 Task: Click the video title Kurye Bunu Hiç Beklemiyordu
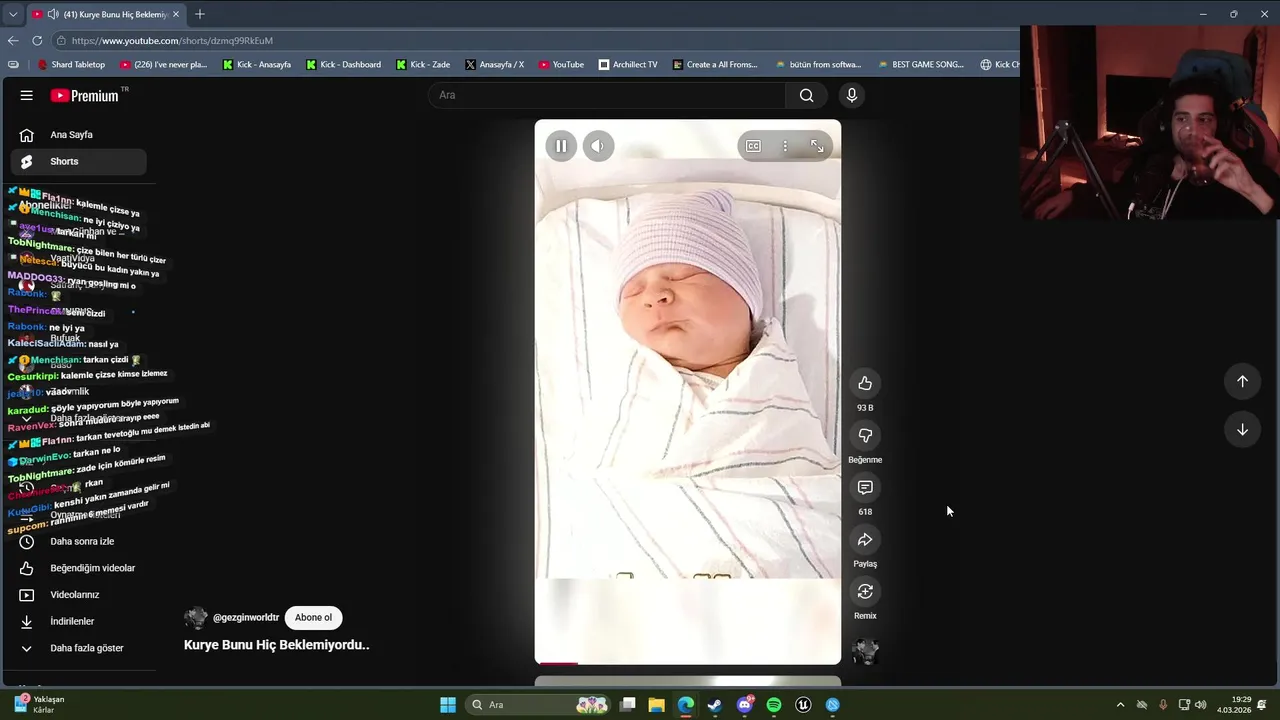tap(277, 645)
